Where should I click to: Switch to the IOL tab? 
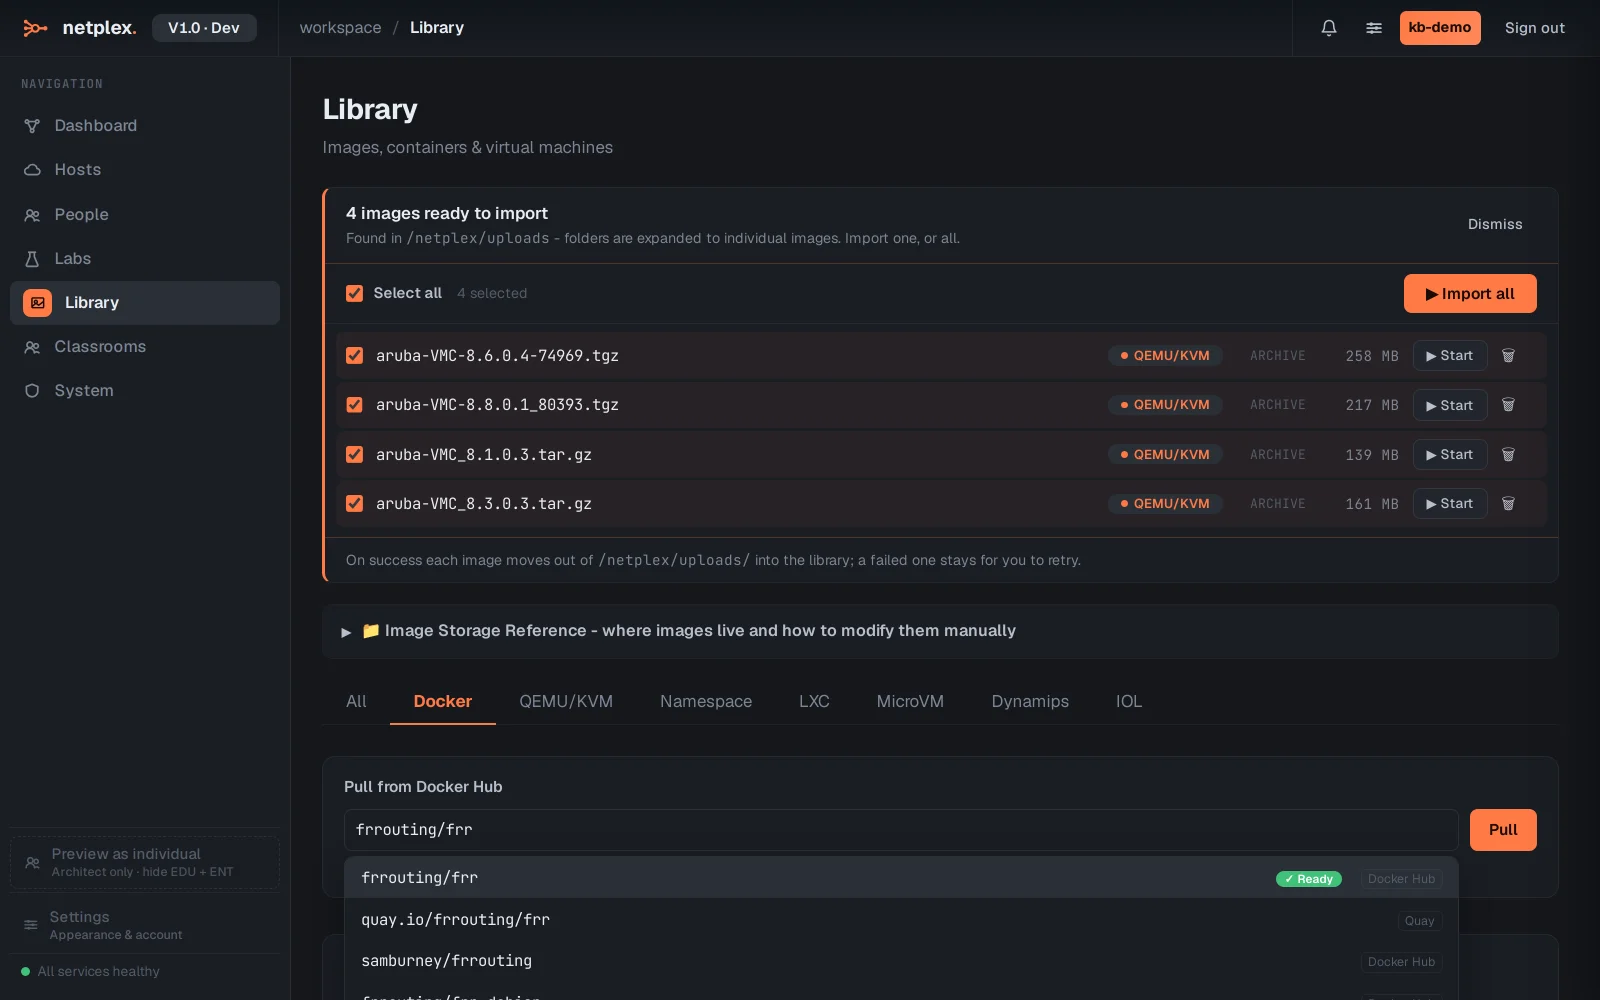[x=1129, y=701]
